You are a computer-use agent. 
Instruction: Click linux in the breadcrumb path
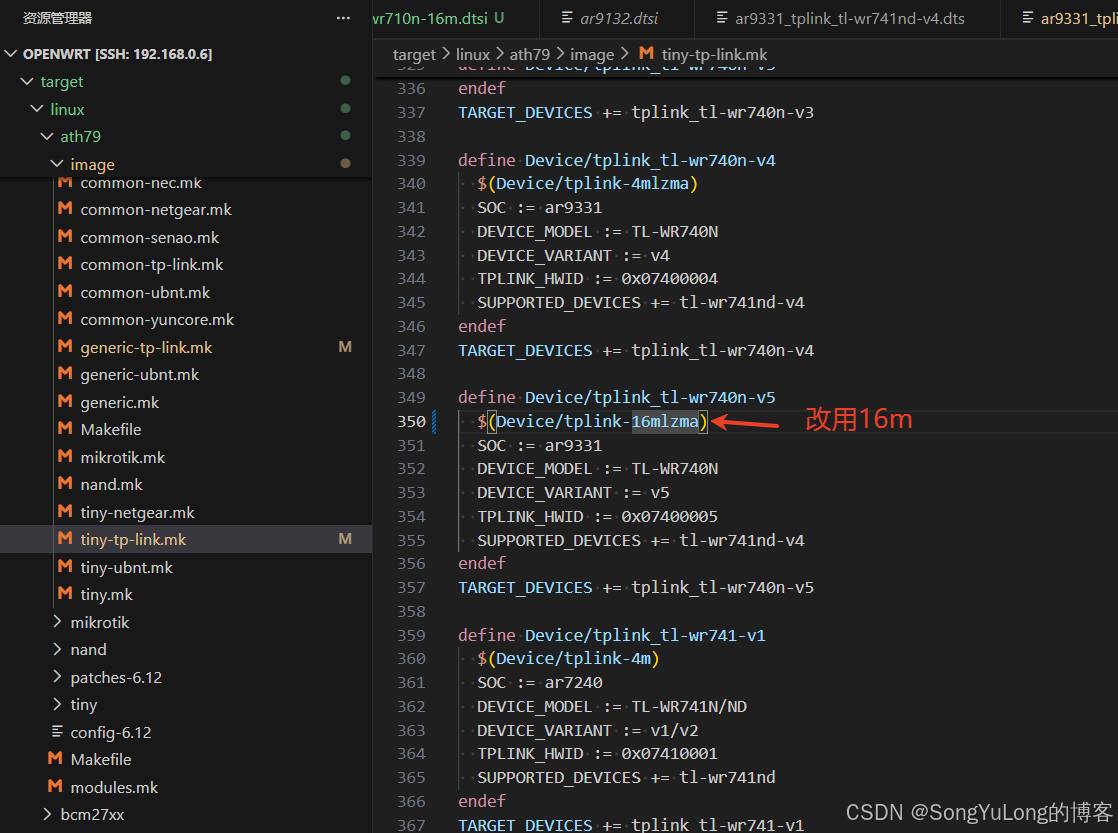[x=472, y=55]
